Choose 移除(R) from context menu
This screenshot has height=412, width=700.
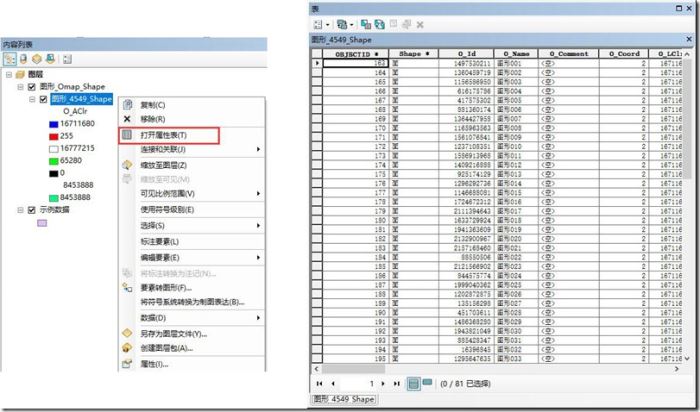point(192,119)
